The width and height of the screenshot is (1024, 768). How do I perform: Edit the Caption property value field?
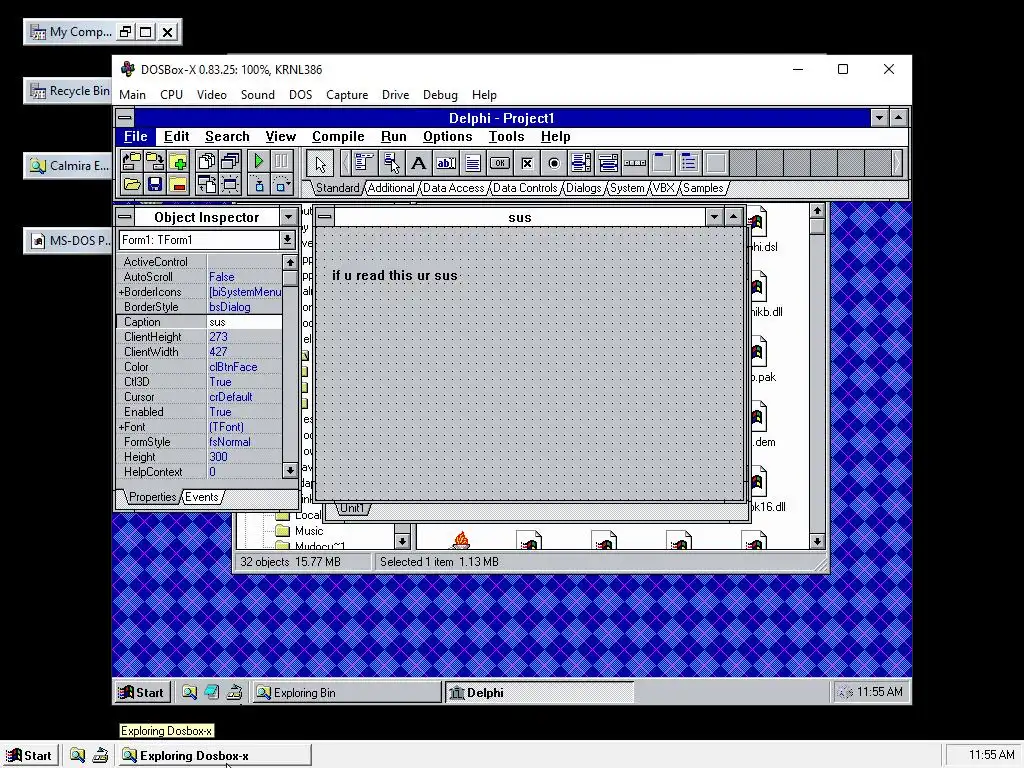[245, 322]
